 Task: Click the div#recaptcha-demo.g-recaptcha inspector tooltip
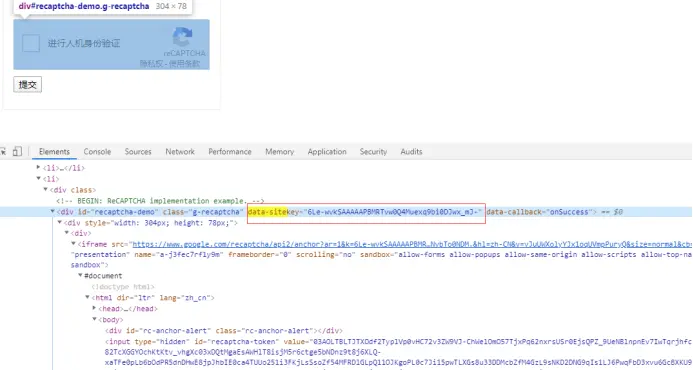(x=103, y=7)
